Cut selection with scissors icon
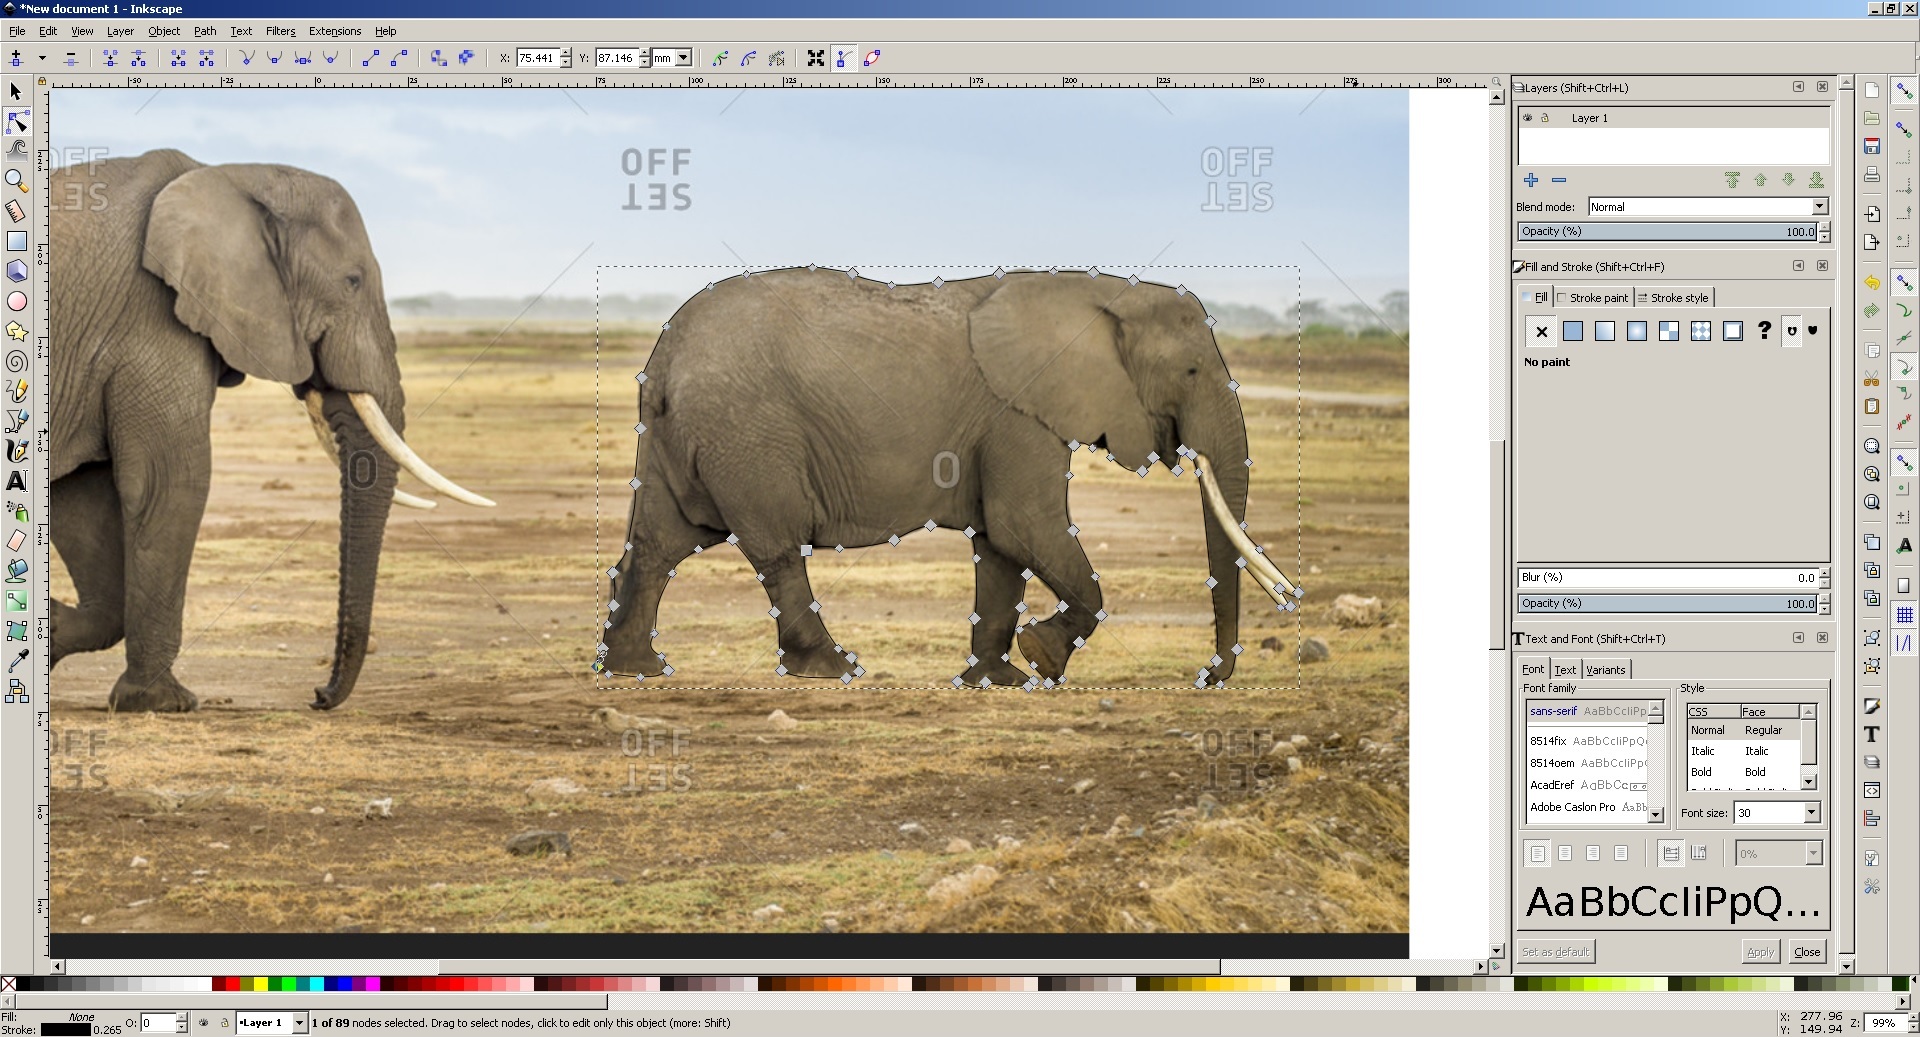This screenshot has width=1920, height=1037. pos(1872,379)
